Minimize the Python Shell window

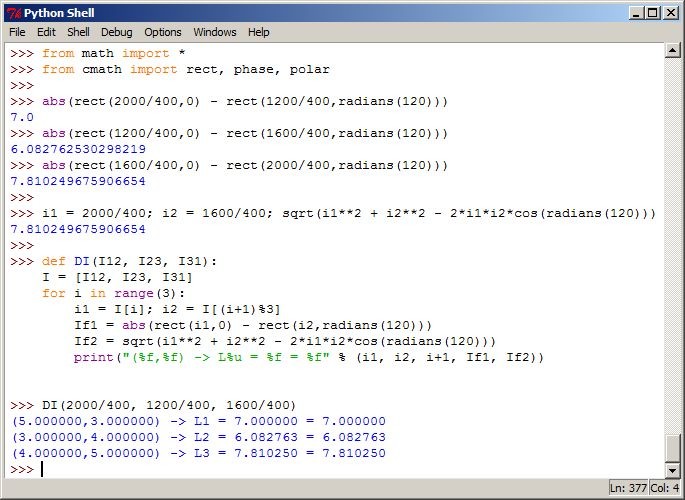tap(636, 13)
